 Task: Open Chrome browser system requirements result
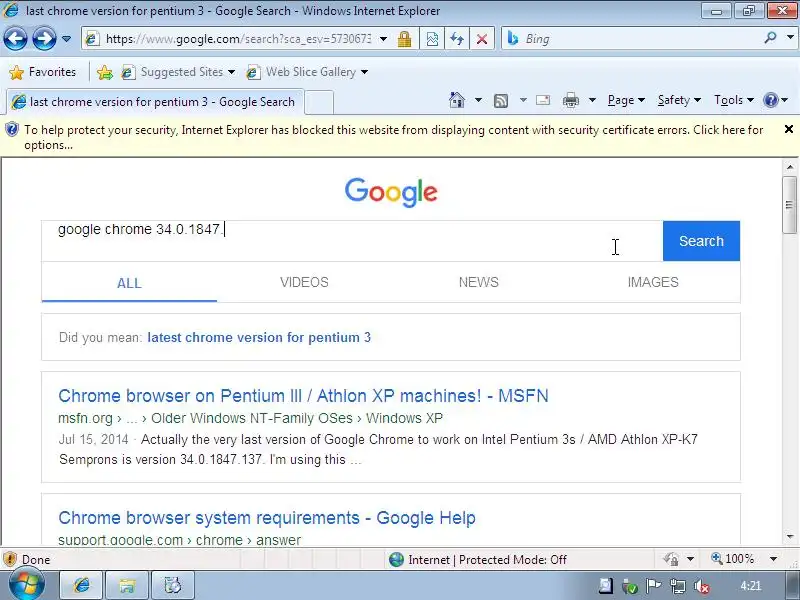coord(267,518)
